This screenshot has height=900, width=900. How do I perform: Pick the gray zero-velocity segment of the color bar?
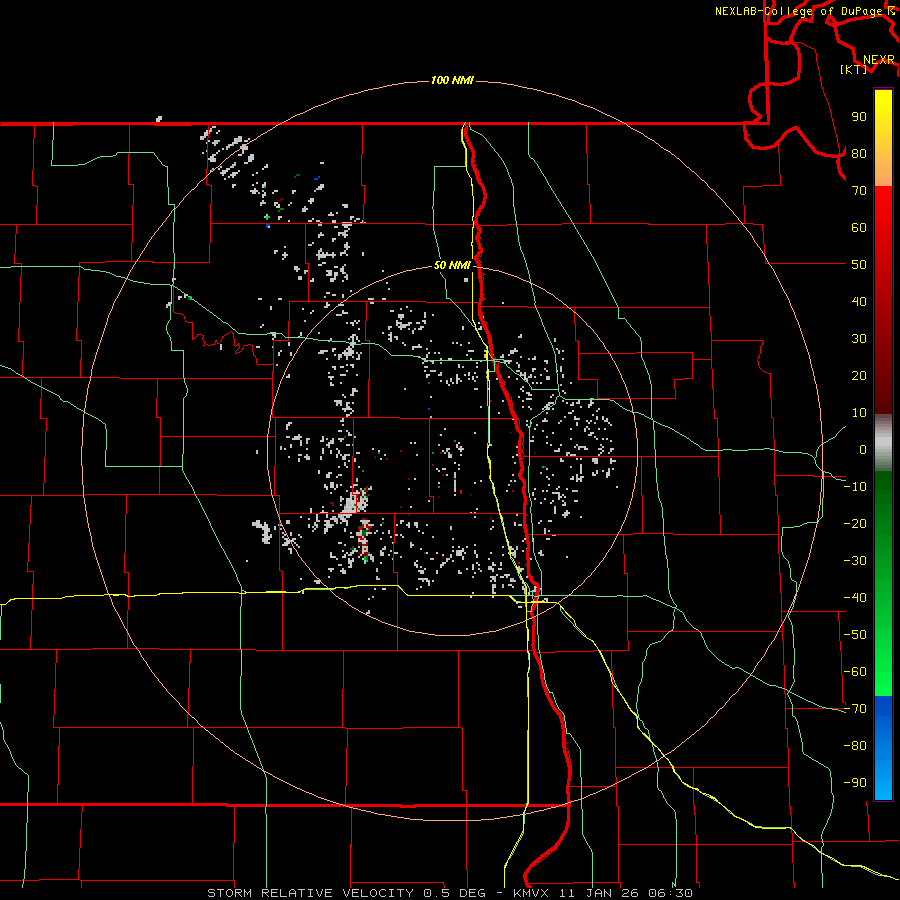point(883,443)
